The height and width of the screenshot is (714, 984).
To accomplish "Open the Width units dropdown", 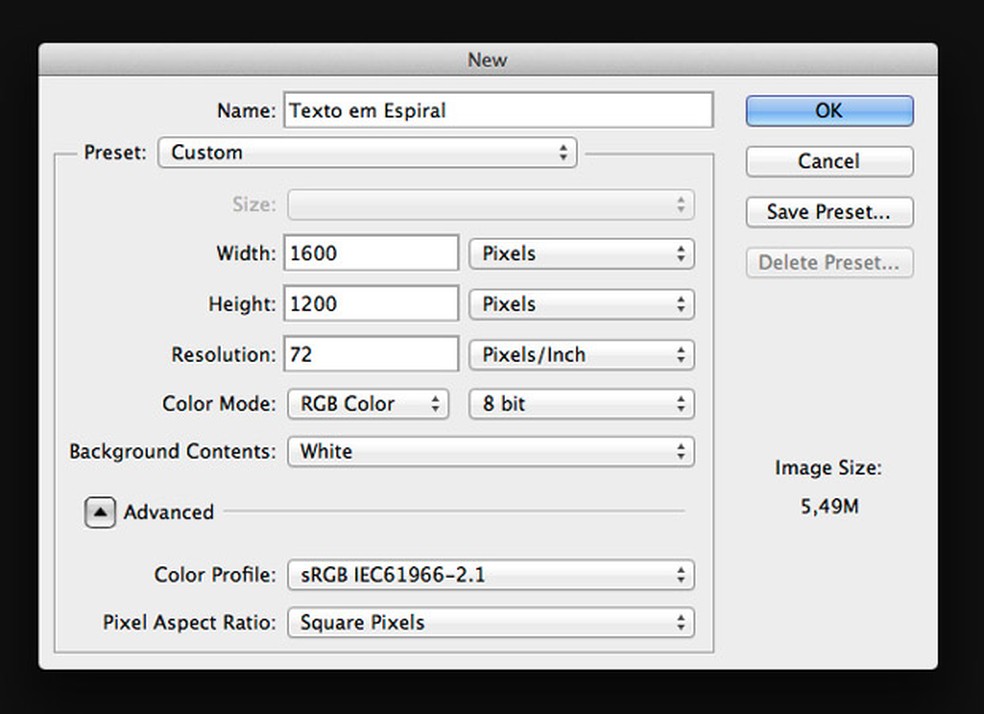I will click(581, 254).
